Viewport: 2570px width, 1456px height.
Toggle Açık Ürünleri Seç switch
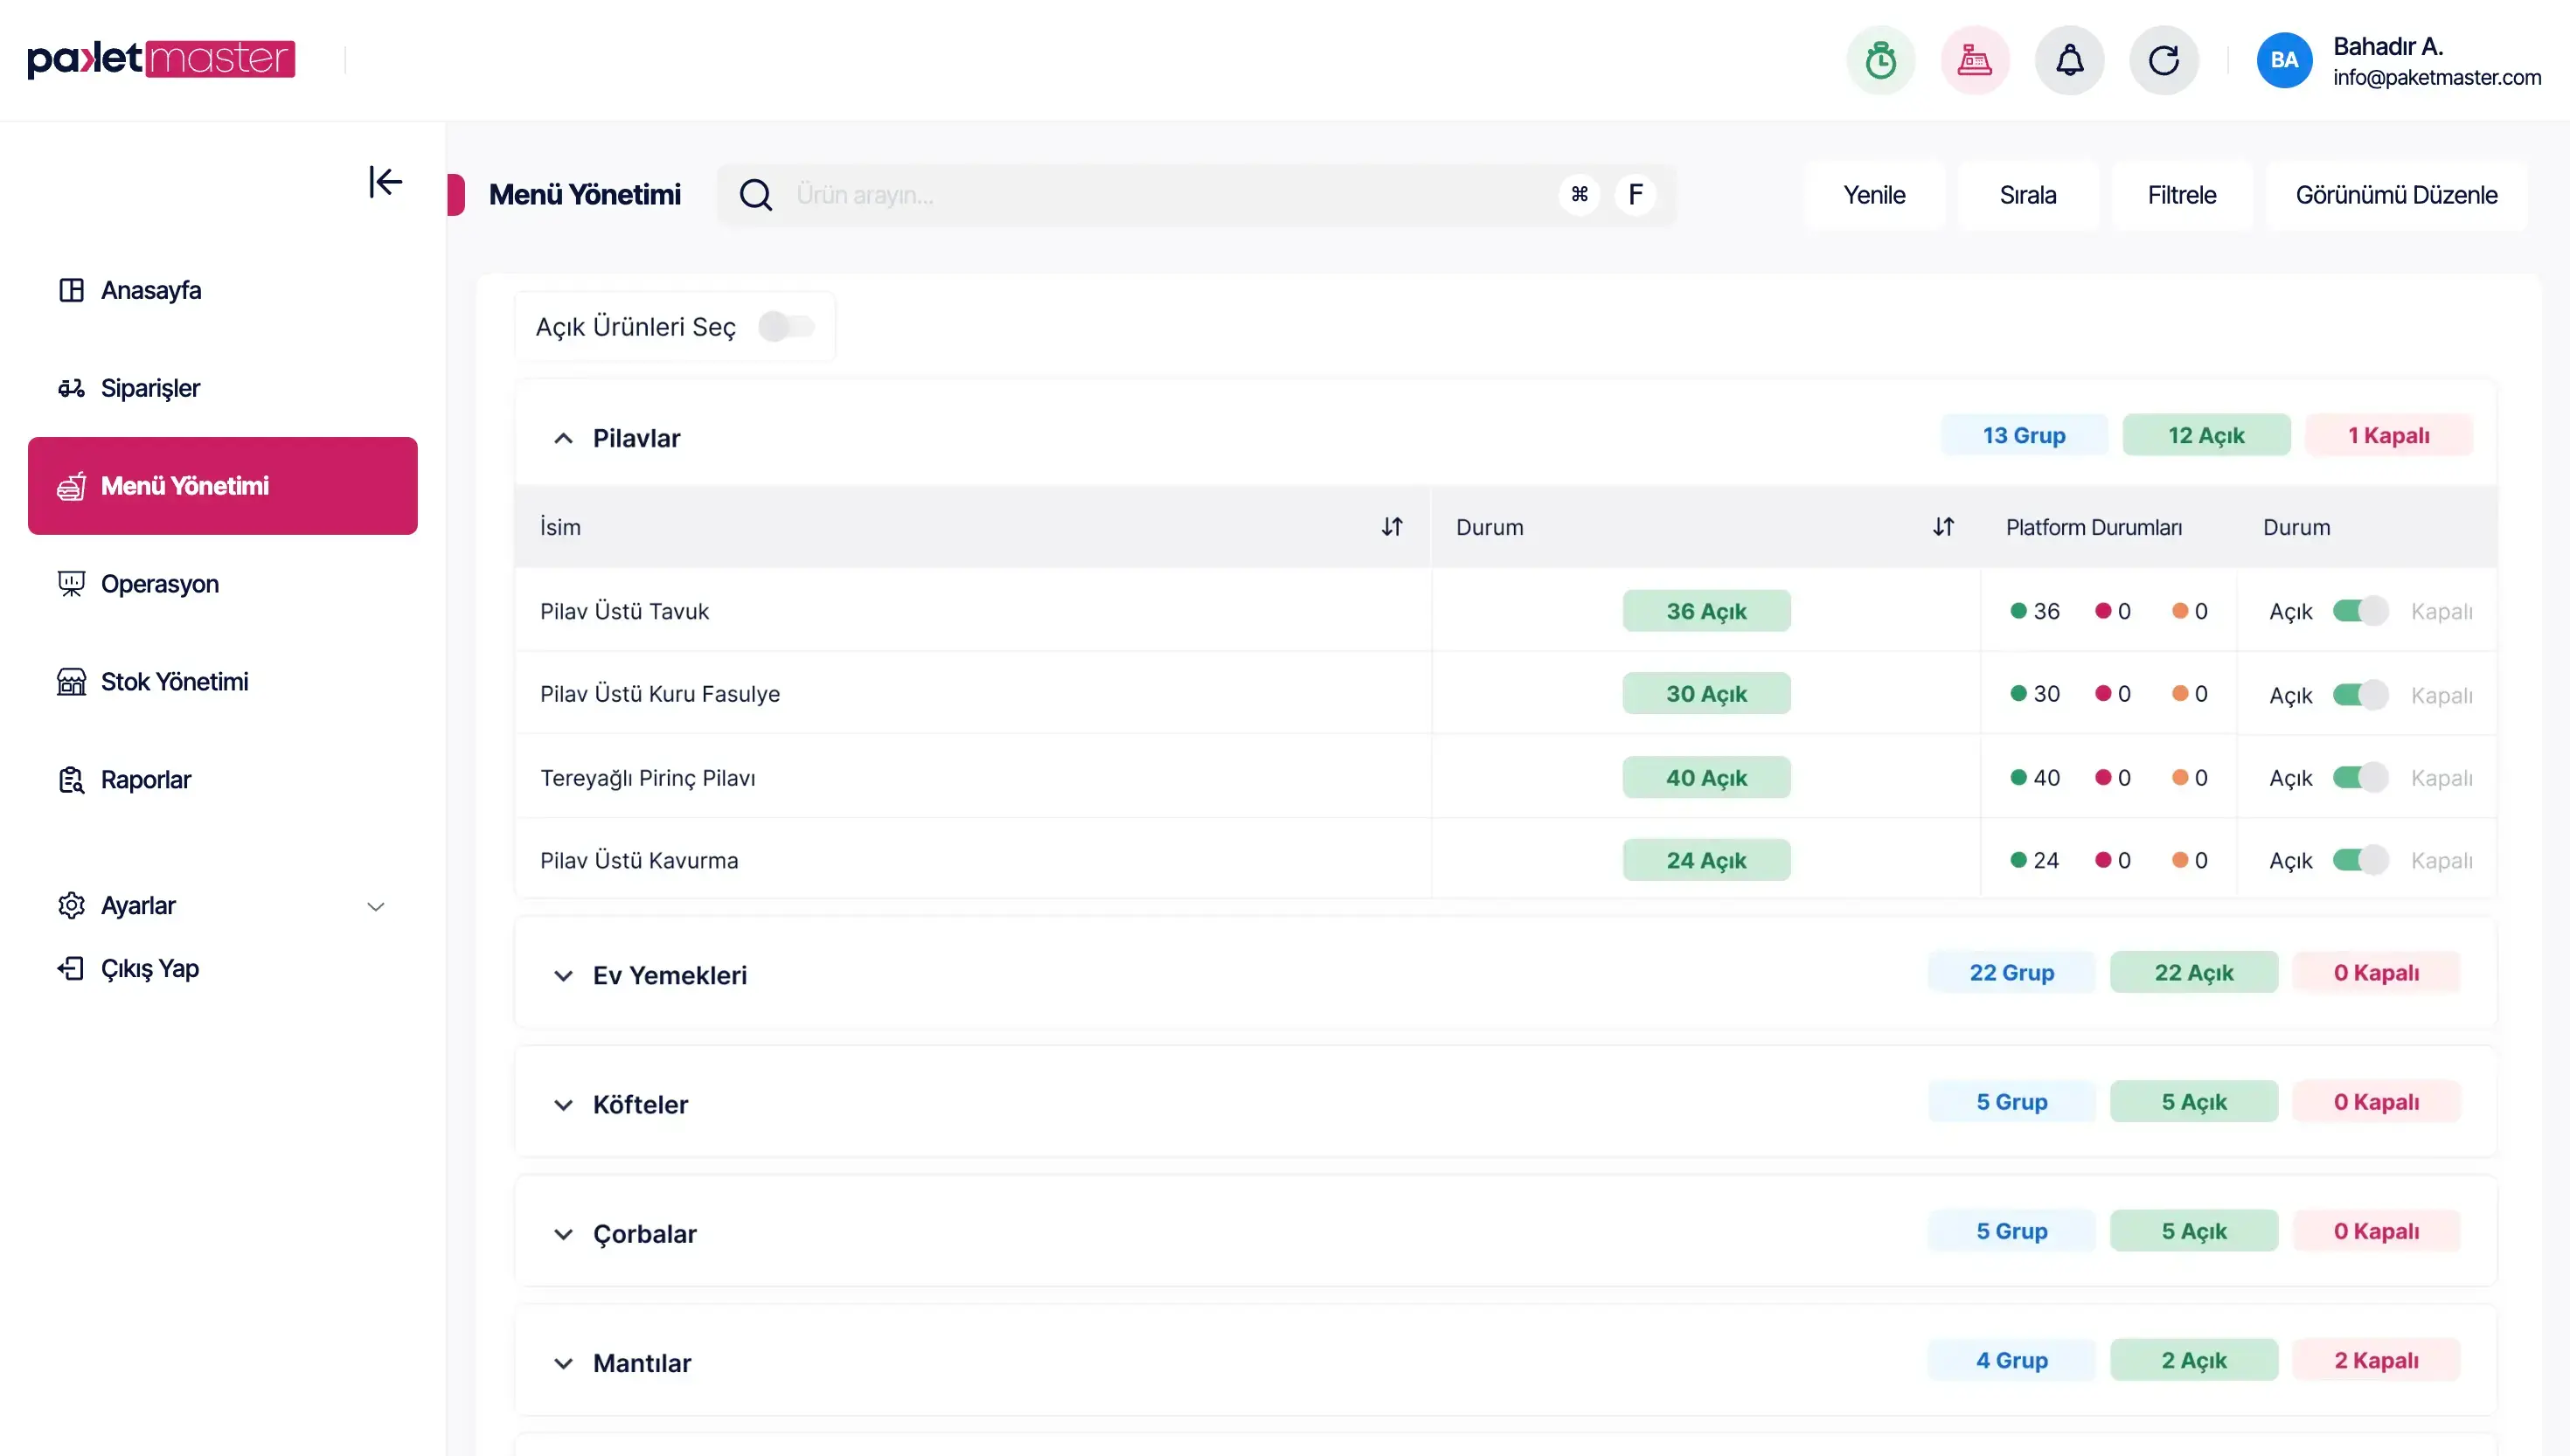tap(786, 326)
